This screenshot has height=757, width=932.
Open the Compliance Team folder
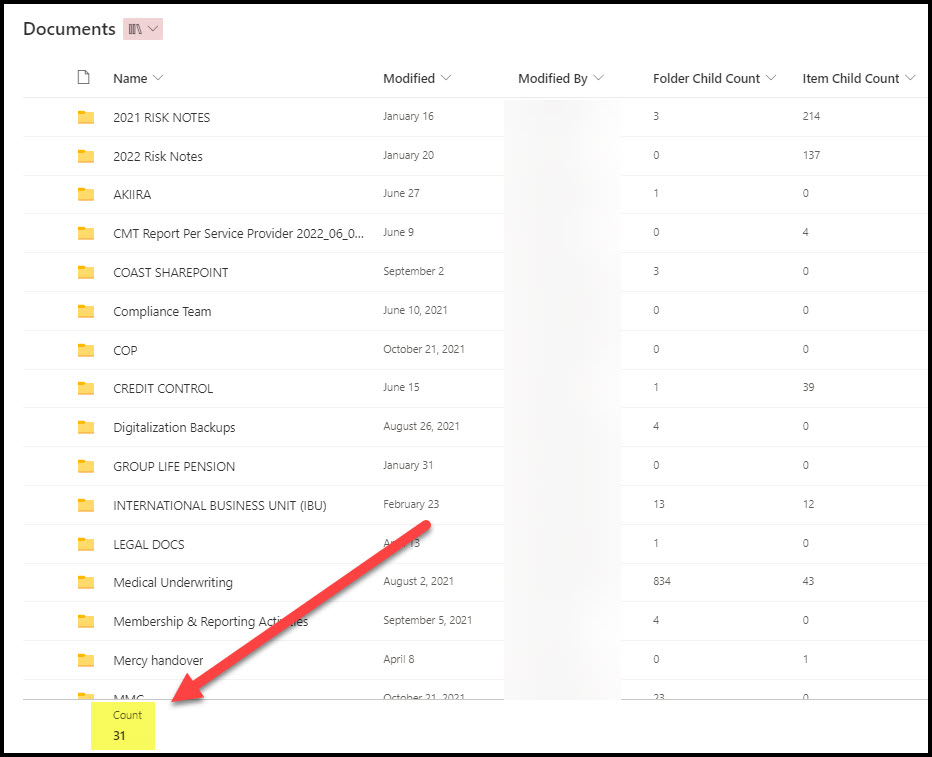coord(162,311)
